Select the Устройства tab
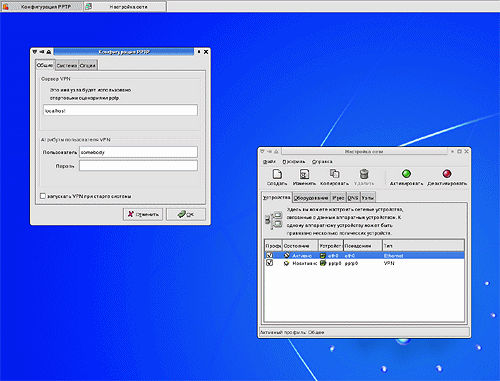Screen dimensions: 500x381 [x=276, y=197]
